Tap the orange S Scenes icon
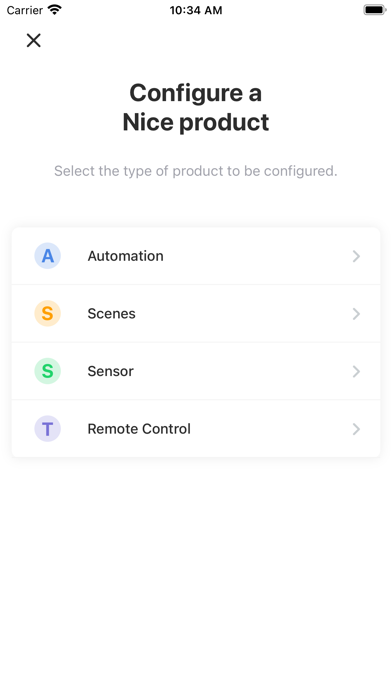The image size is (392, 696). pyautogui.click(x=48, y=314)
